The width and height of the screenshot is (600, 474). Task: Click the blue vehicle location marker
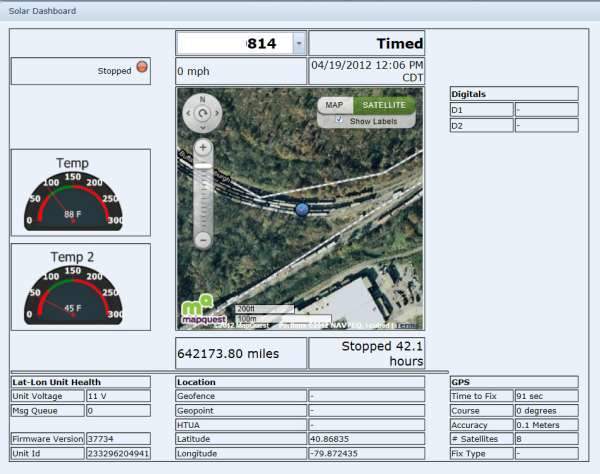(302, 208)
